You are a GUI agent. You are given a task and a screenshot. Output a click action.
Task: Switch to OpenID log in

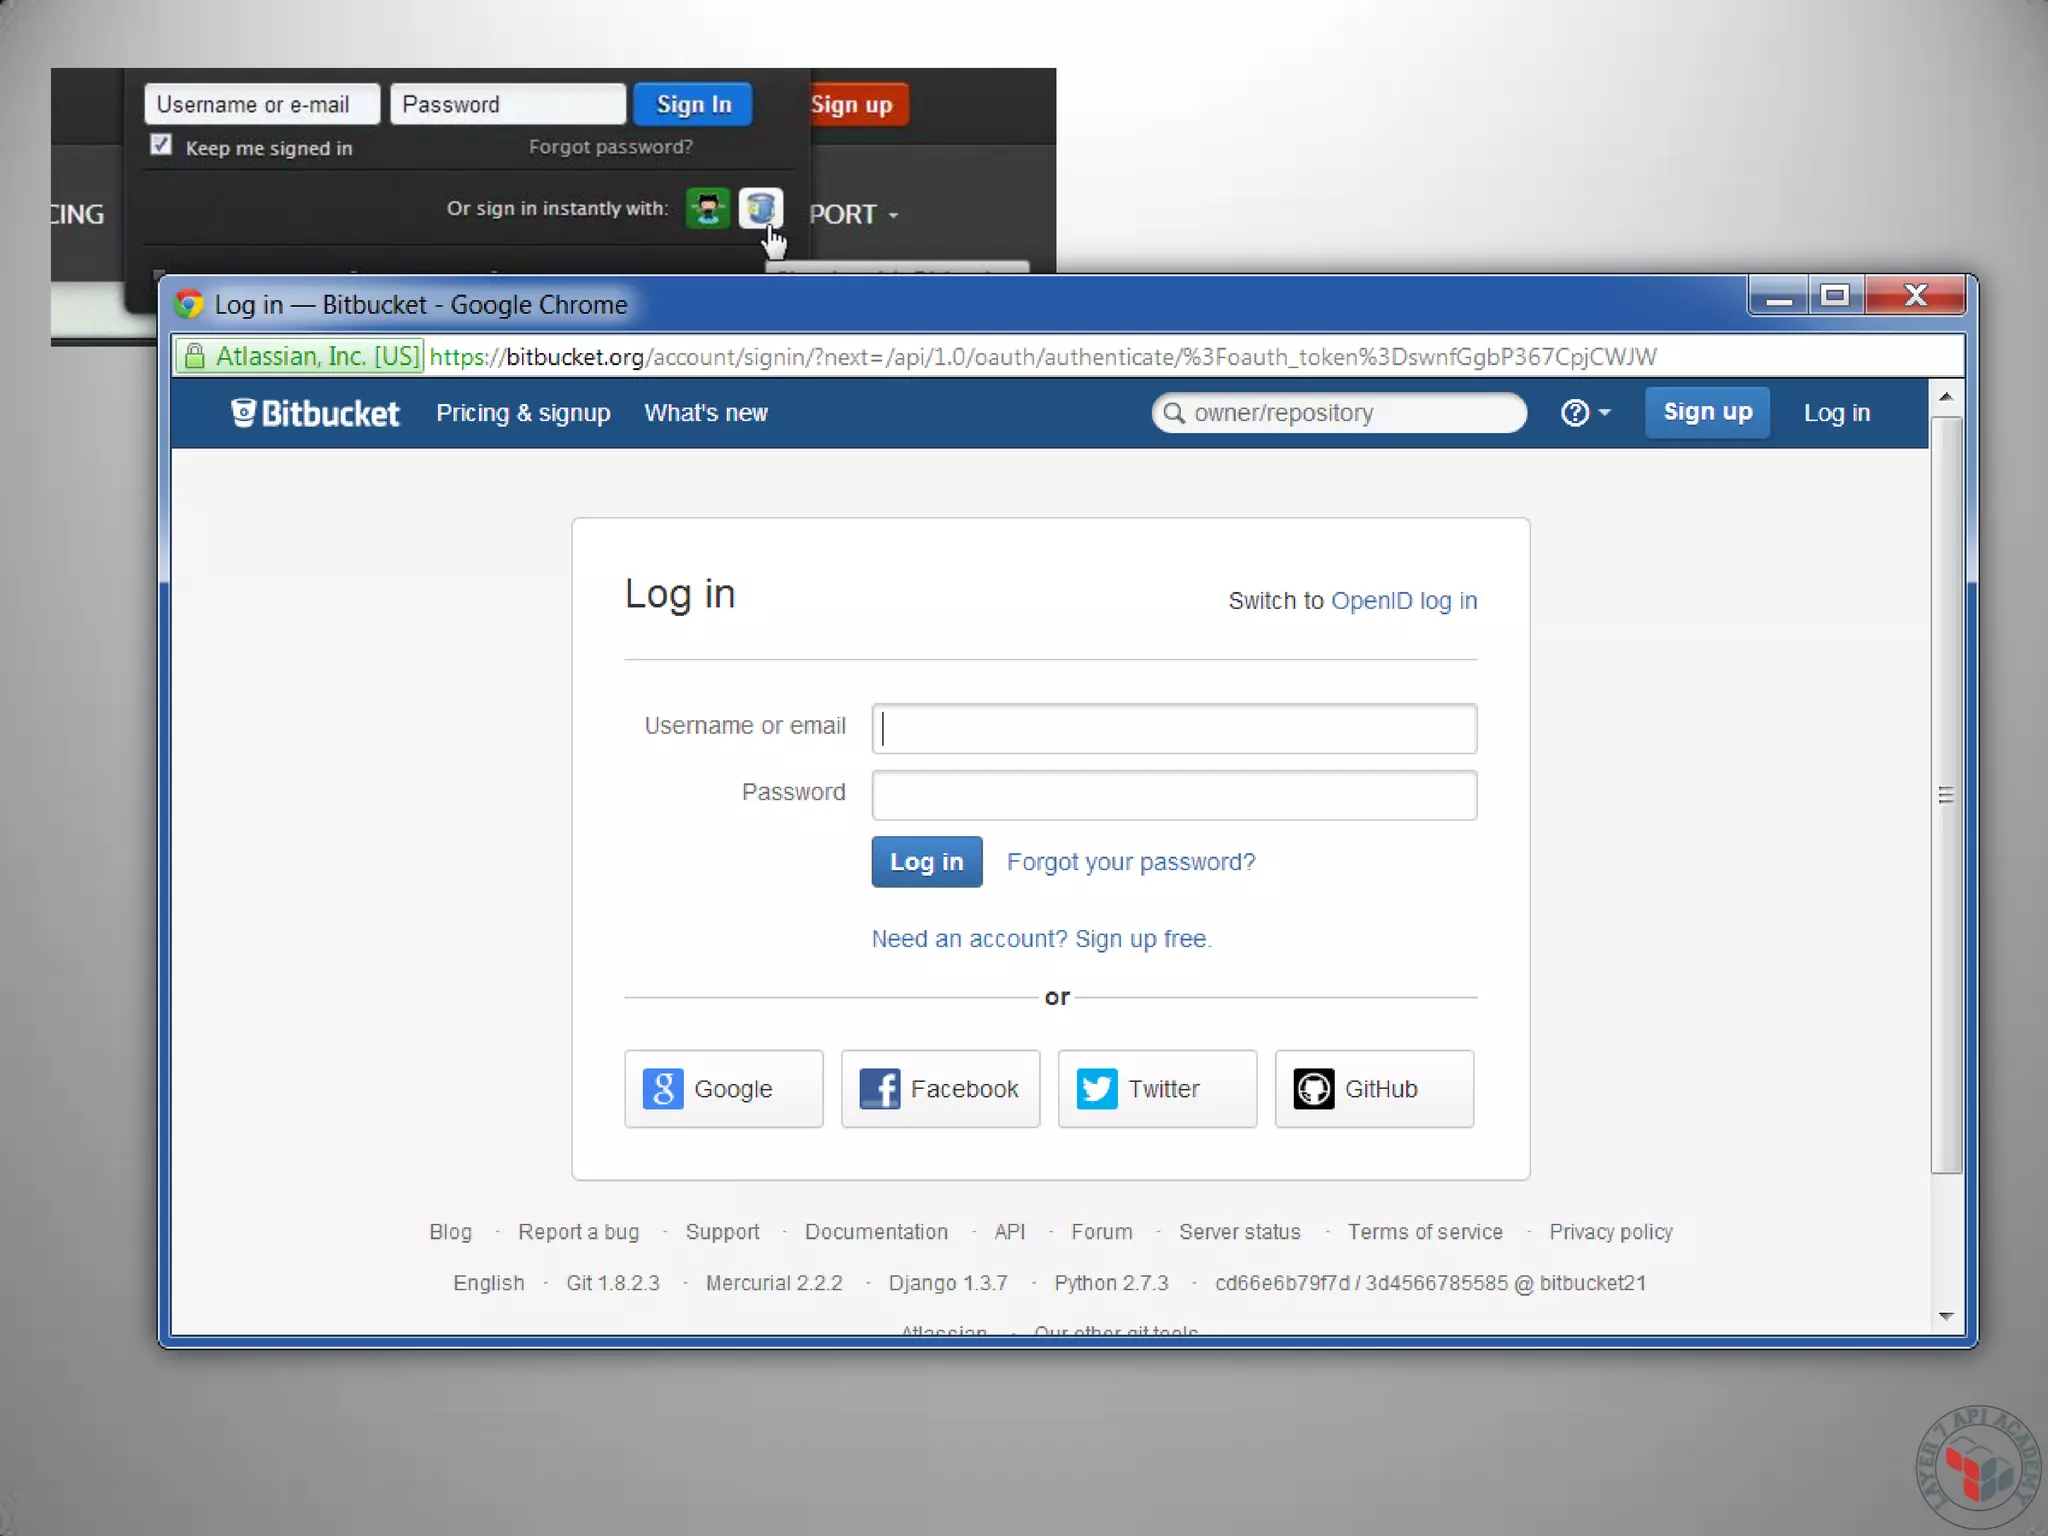coord(1403,601)
